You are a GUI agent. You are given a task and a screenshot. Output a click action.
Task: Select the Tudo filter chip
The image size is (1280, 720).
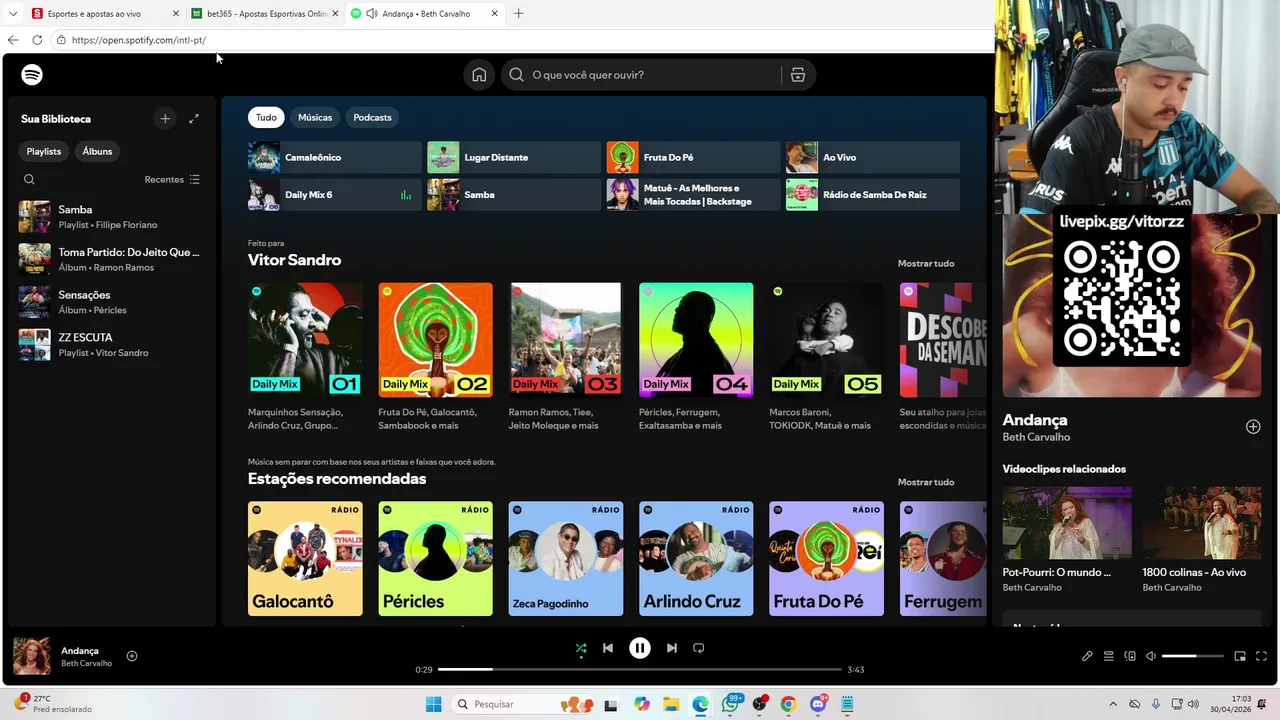[x=266, y=118]
